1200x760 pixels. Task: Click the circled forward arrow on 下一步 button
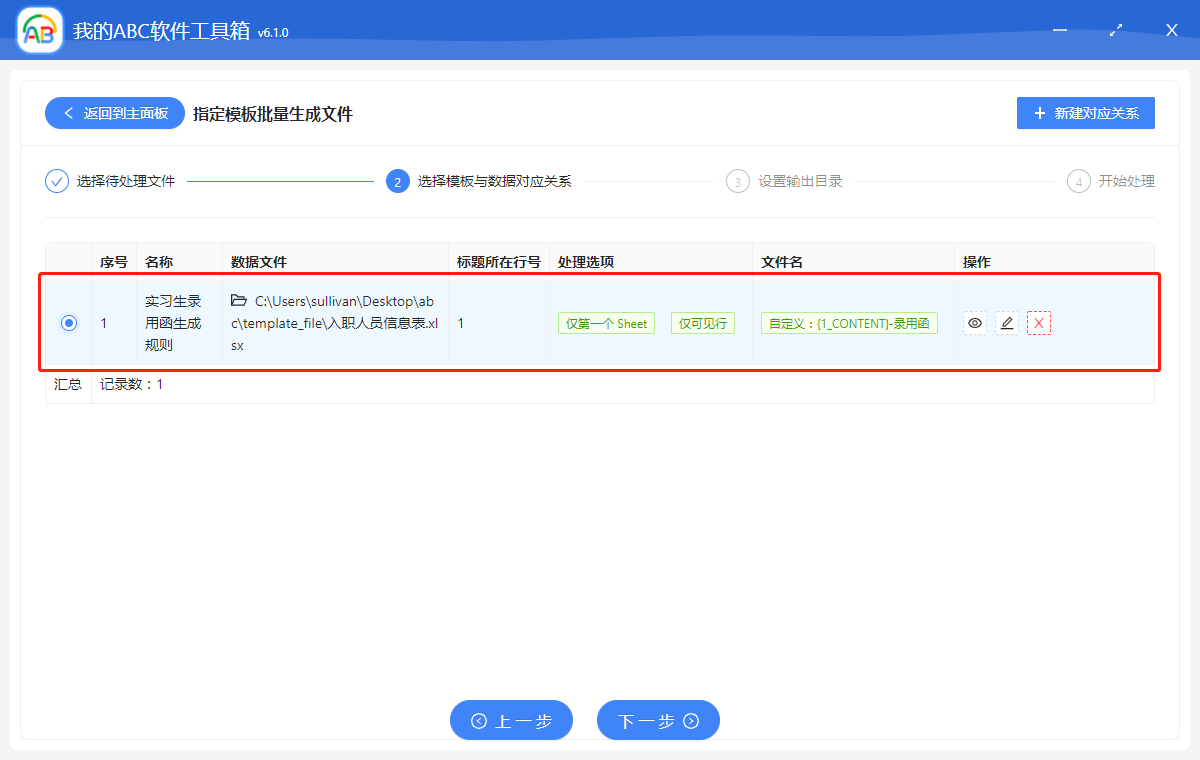690,720
